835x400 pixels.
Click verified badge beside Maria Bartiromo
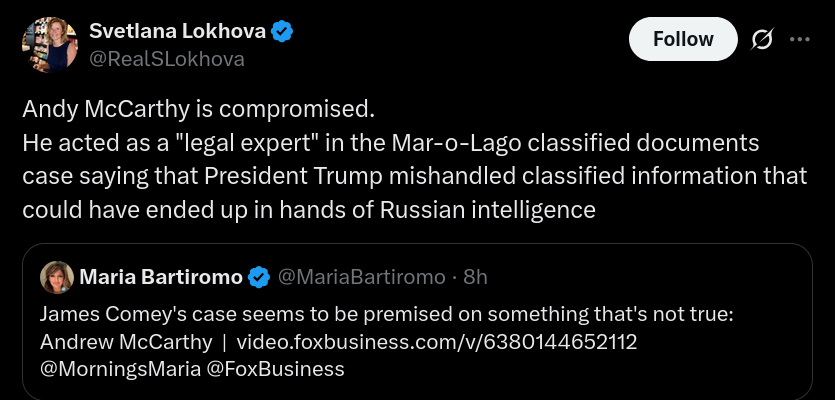[x=259, y=276]
